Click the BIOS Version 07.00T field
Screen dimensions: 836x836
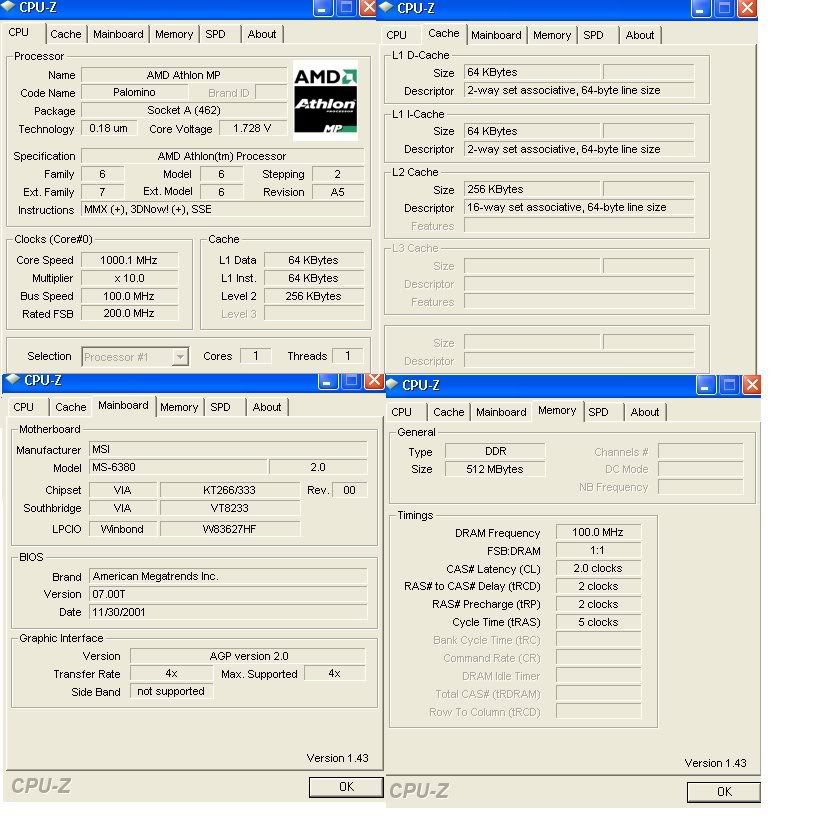pyautogui.click(x=227, y=594)
